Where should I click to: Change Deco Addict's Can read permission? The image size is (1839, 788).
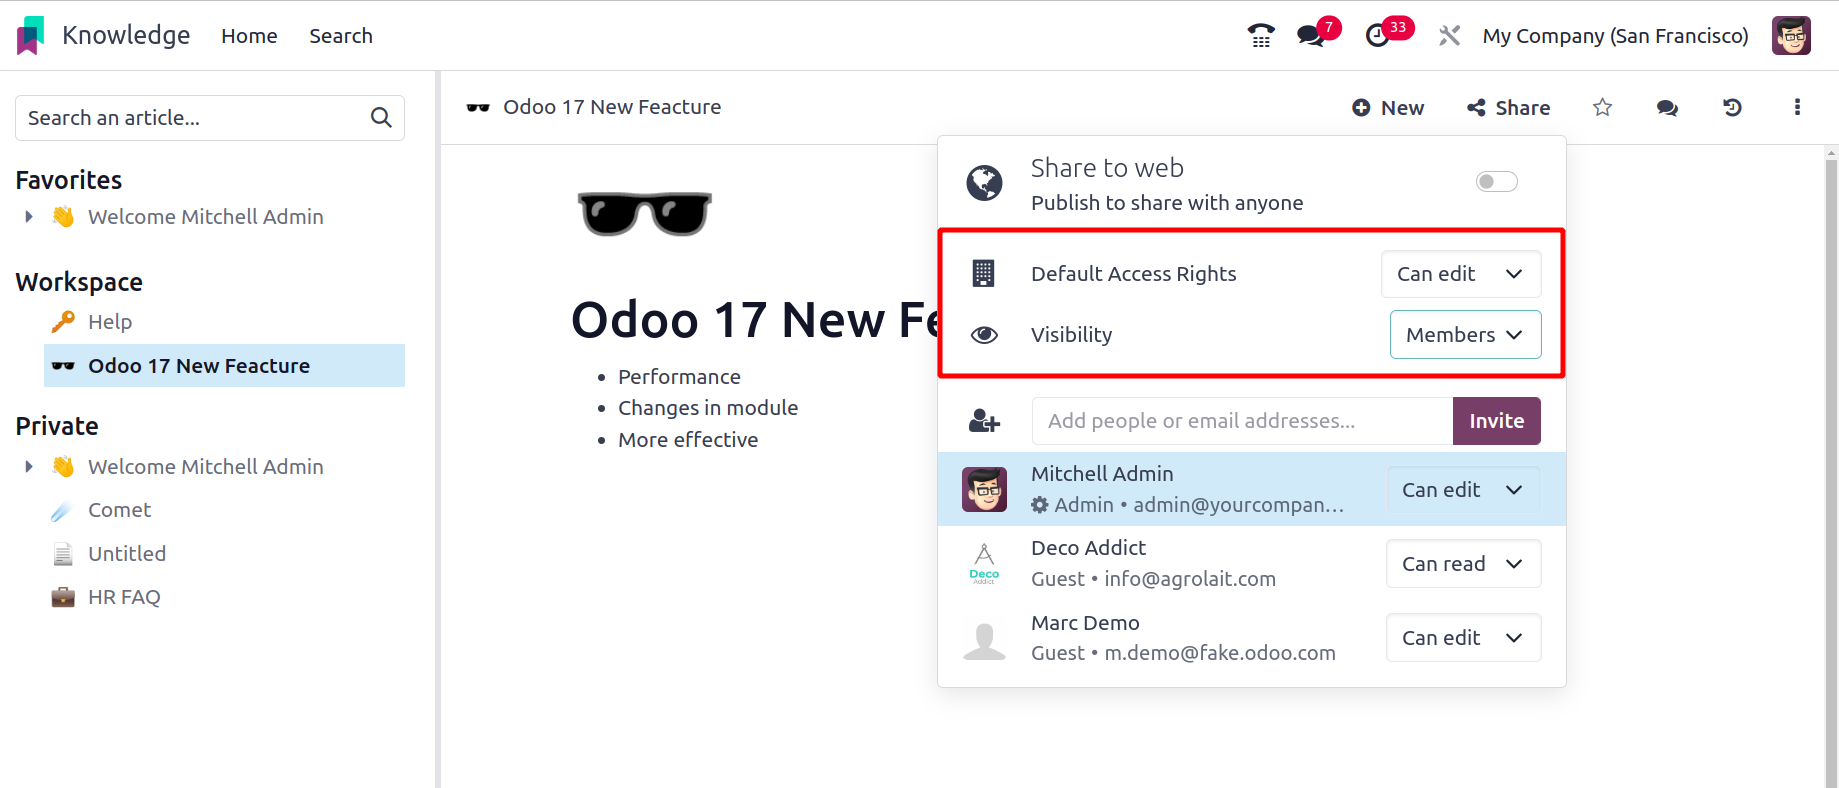click(1463, 564)
